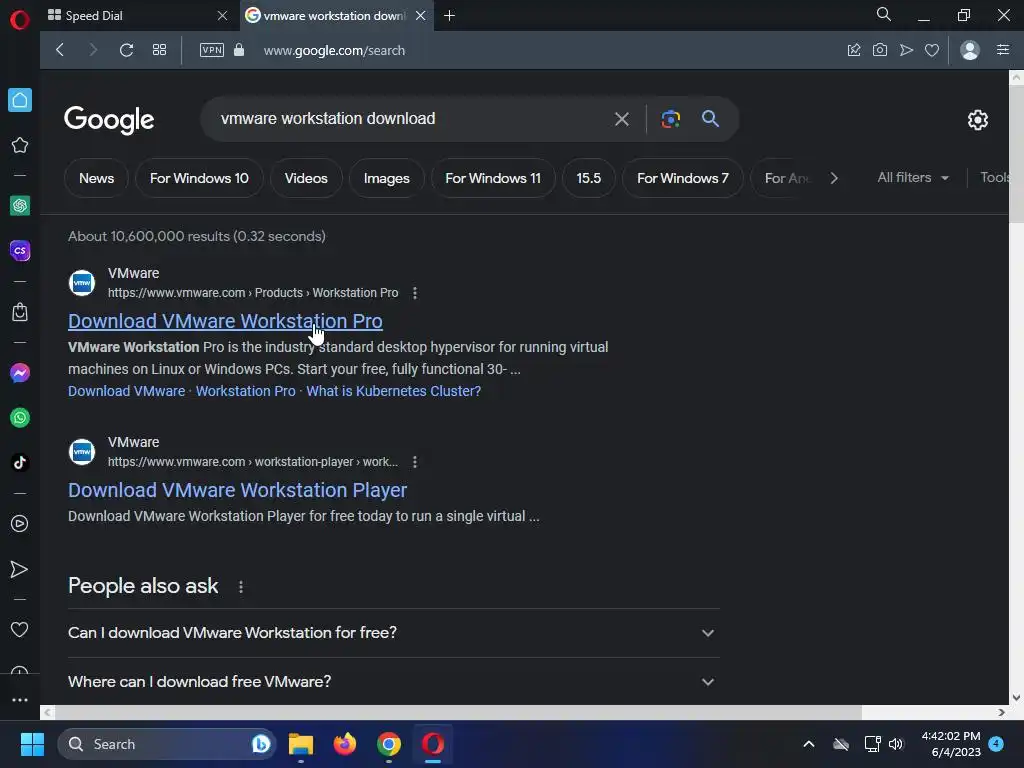This screenshot has width=1024, height=768.
Task: Click the edit/share icon in address bar
Action: coord(854,50)
